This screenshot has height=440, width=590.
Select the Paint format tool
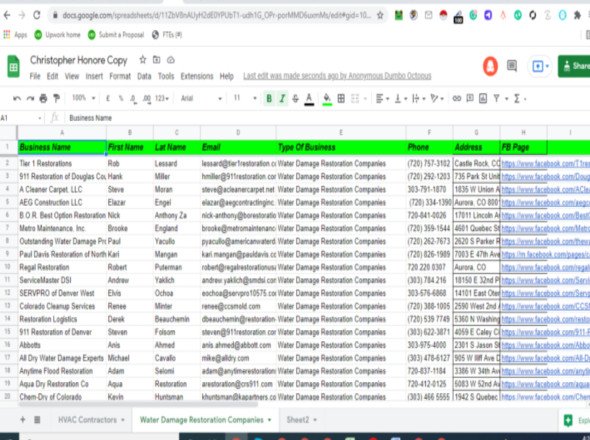[x=56, y=99]
